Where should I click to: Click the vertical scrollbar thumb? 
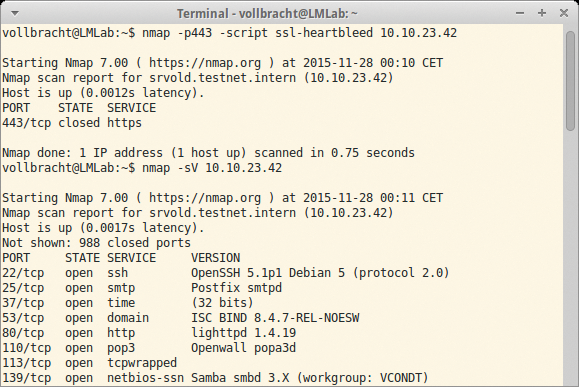pos(570,81)
